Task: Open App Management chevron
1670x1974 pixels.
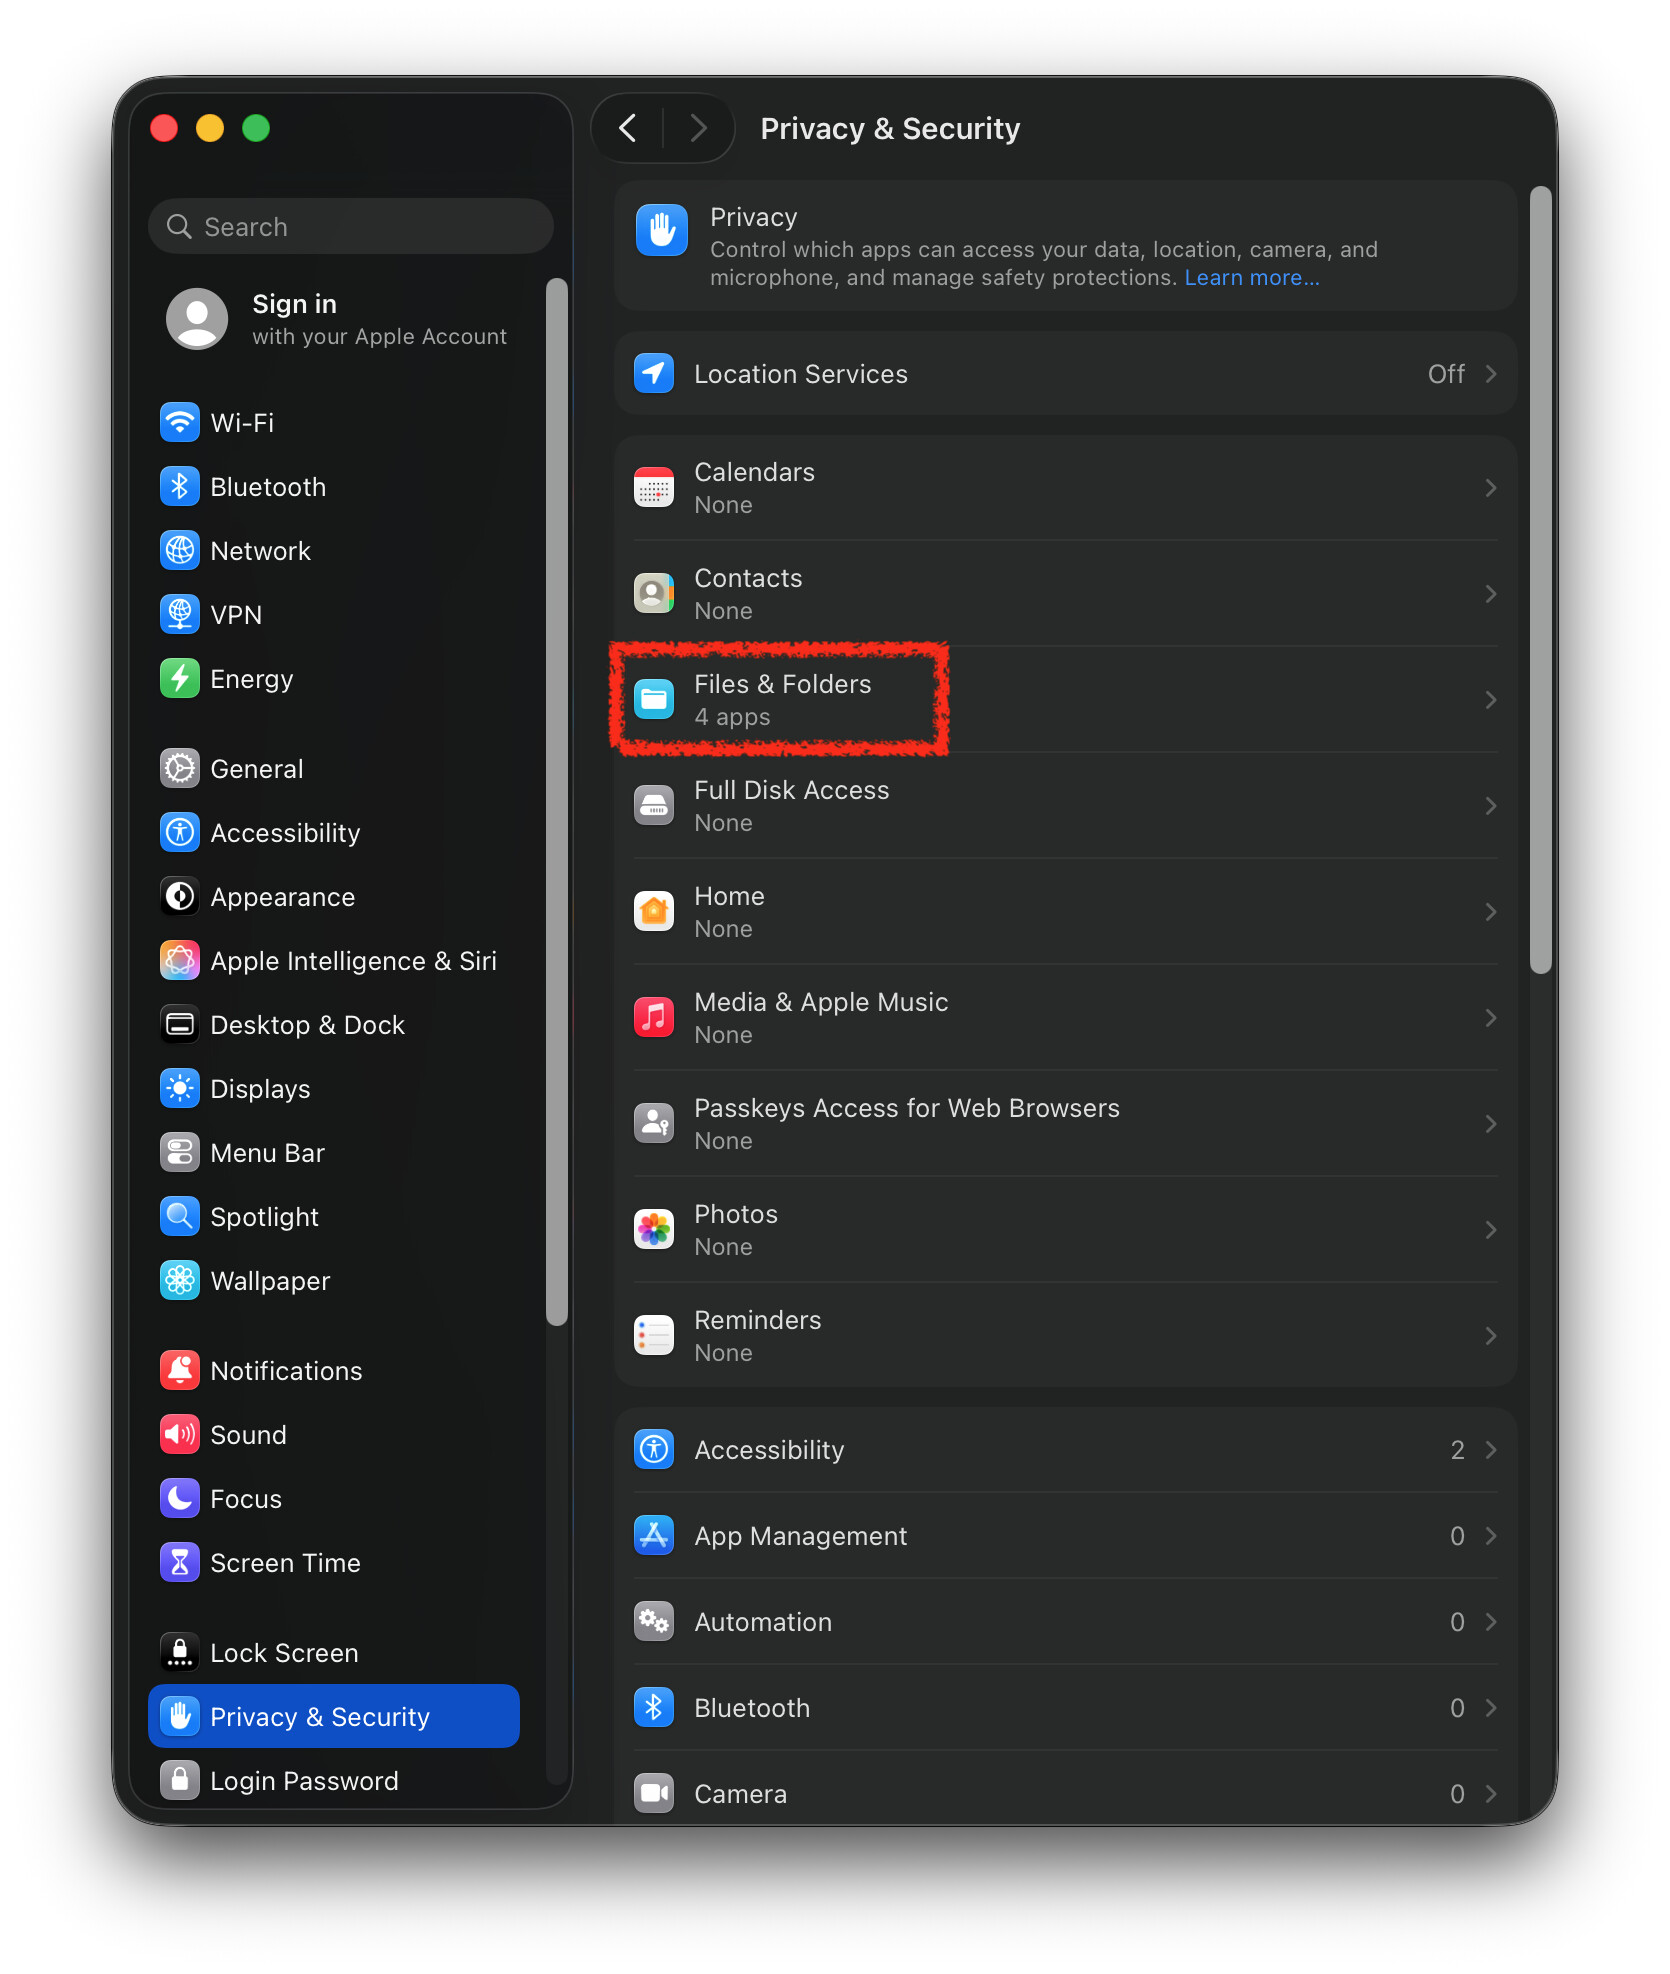Action: point(1490,1535)
